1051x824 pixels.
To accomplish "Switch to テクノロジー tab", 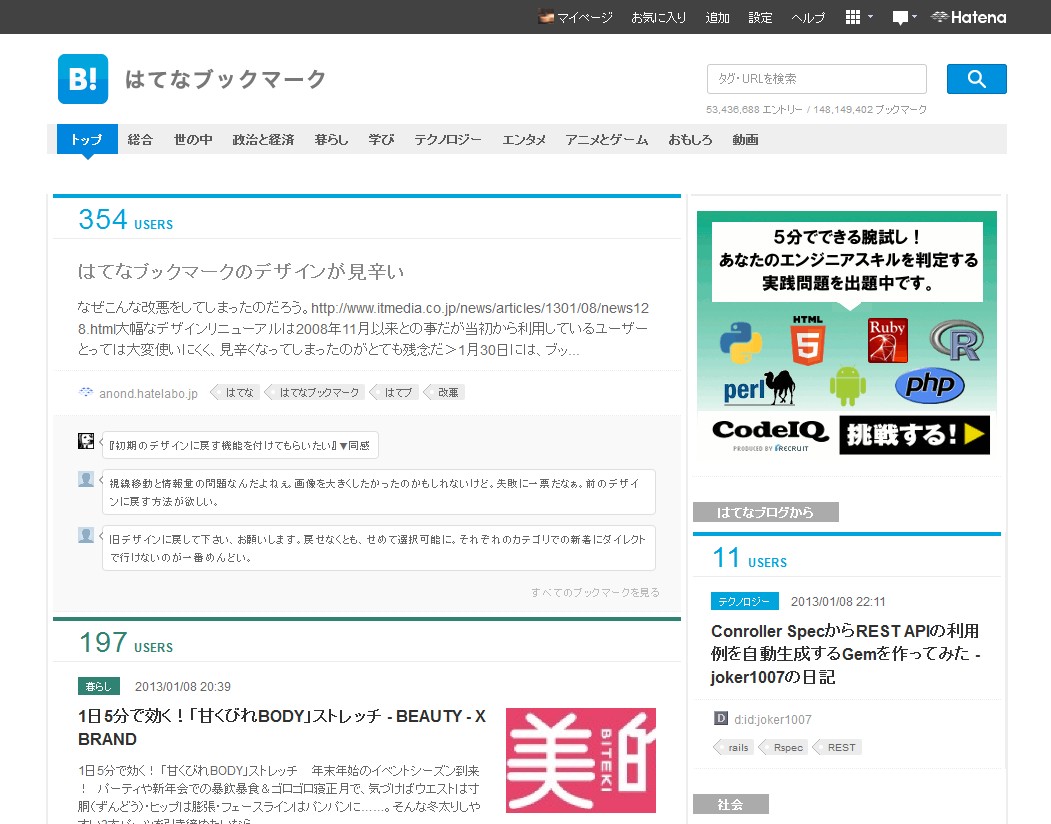I will click(x=448, y=139).
